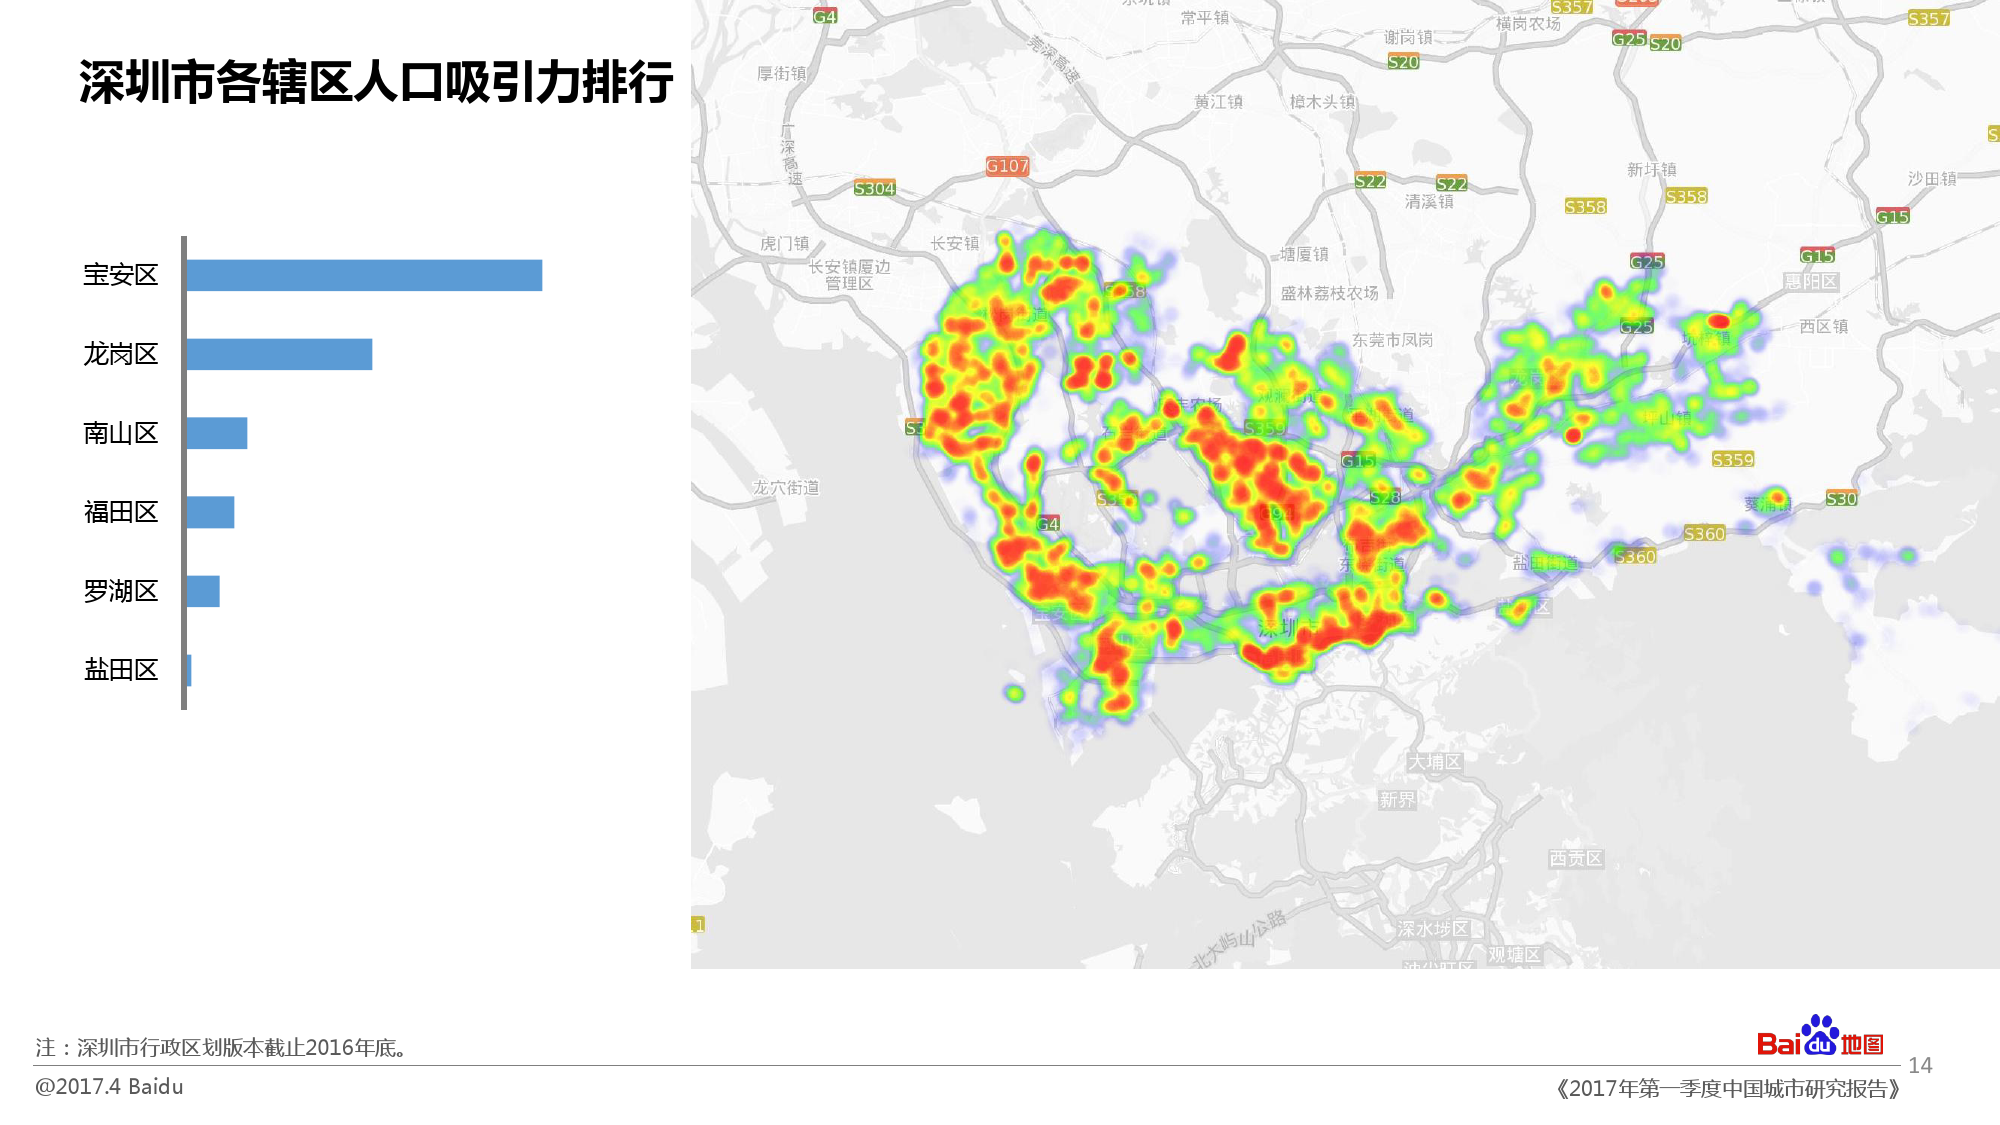Click the 盐田区 label

(x=121, y=670)
